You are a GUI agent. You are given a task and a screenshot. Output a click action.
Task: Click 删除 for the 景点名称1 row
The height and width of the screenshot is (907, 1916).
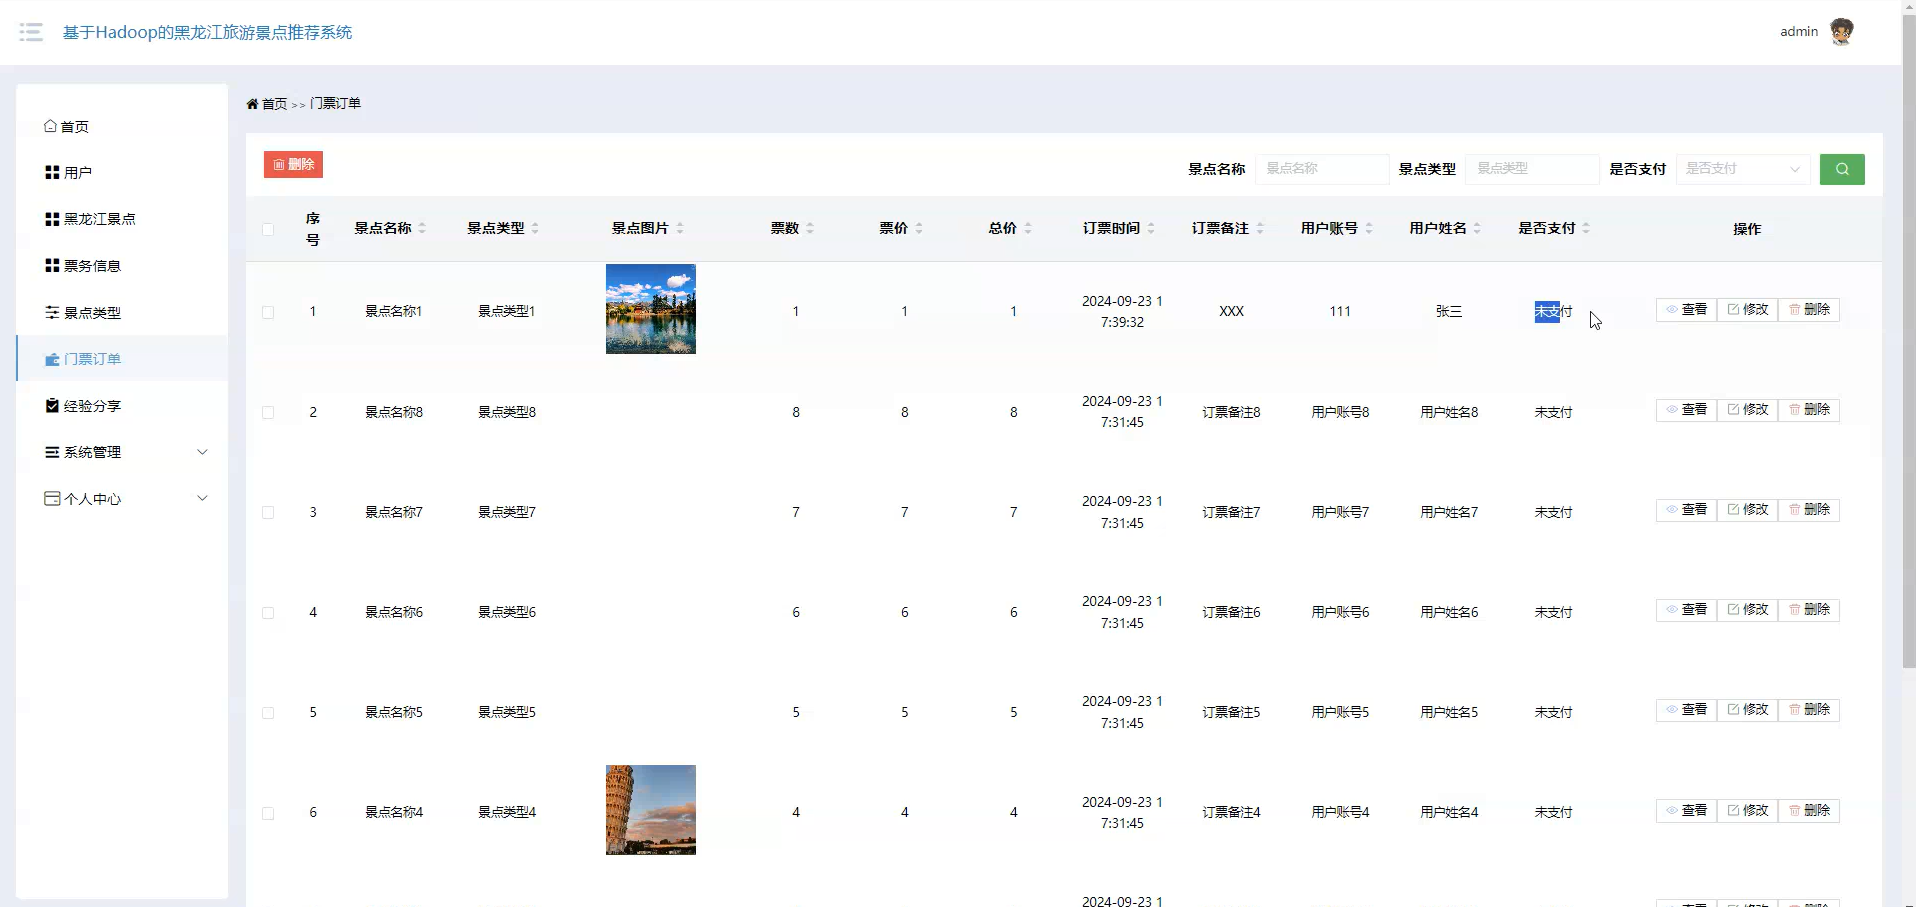click(x=1809, y=310)
